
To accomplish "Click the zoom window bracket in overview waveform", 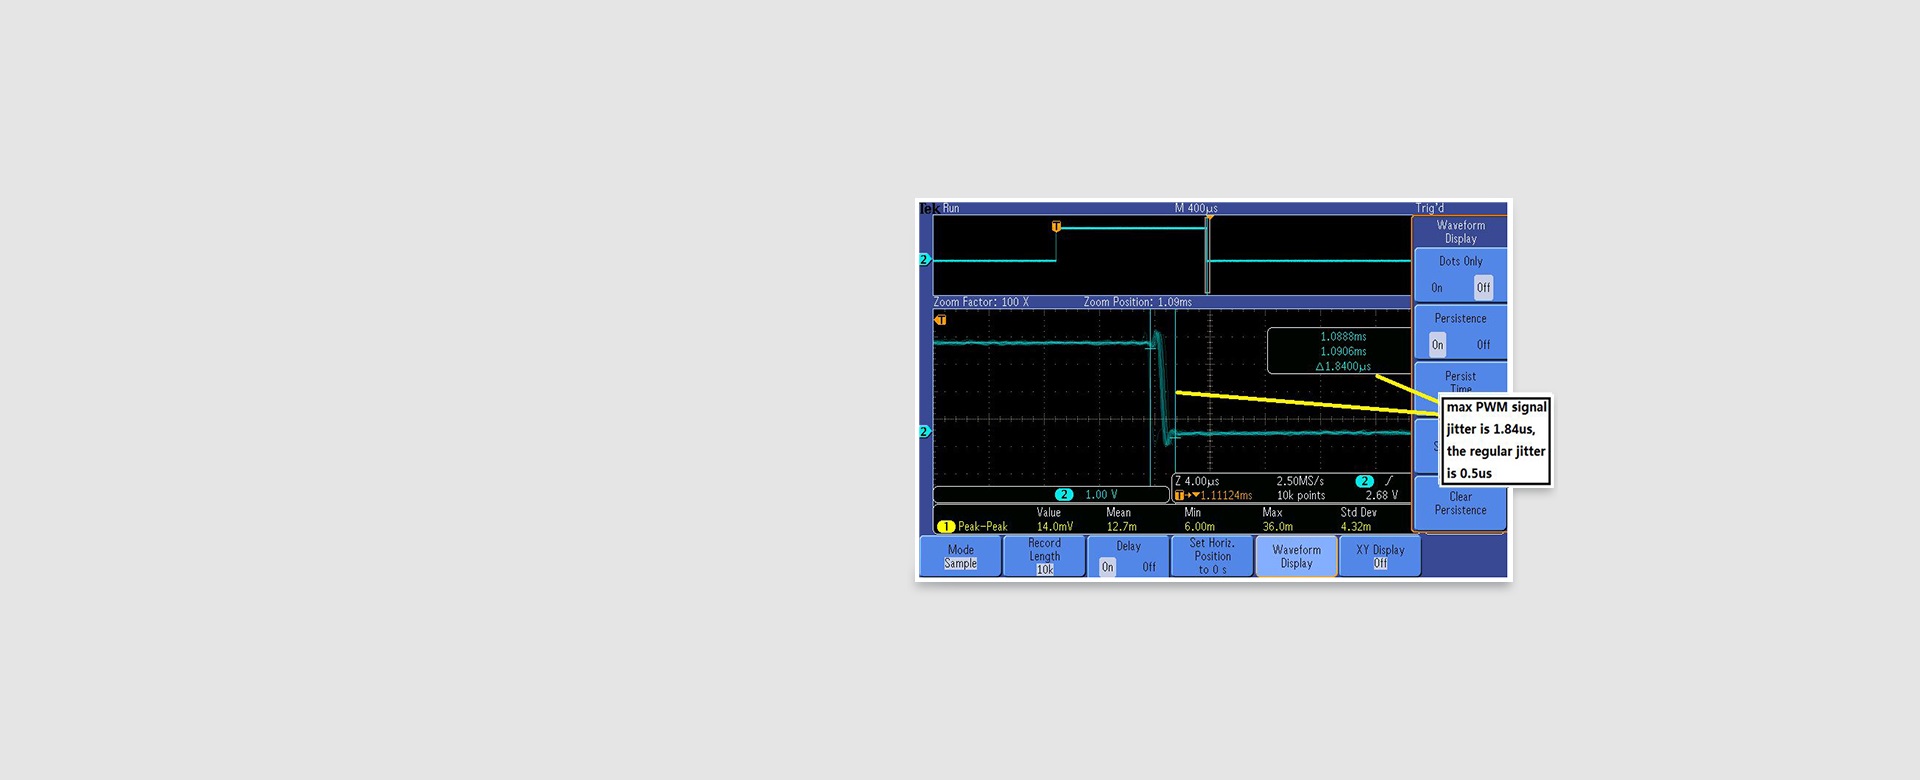I will [x=1208, y=255].
